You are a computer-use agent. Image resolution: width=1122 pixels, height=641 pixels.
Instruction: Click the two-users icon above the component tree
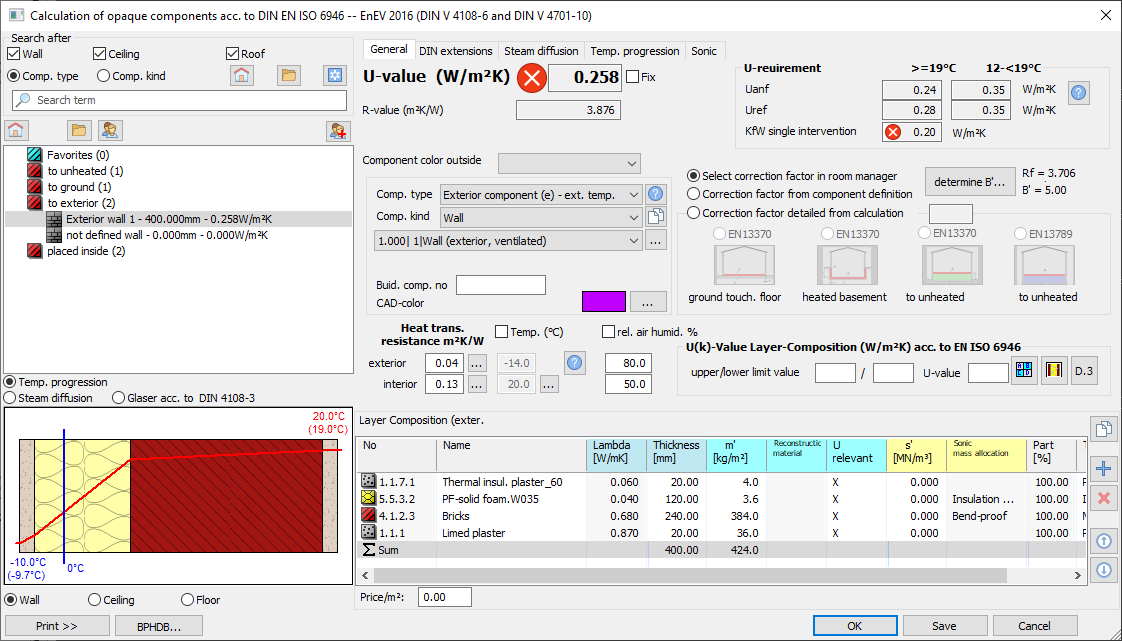[110, 130]
